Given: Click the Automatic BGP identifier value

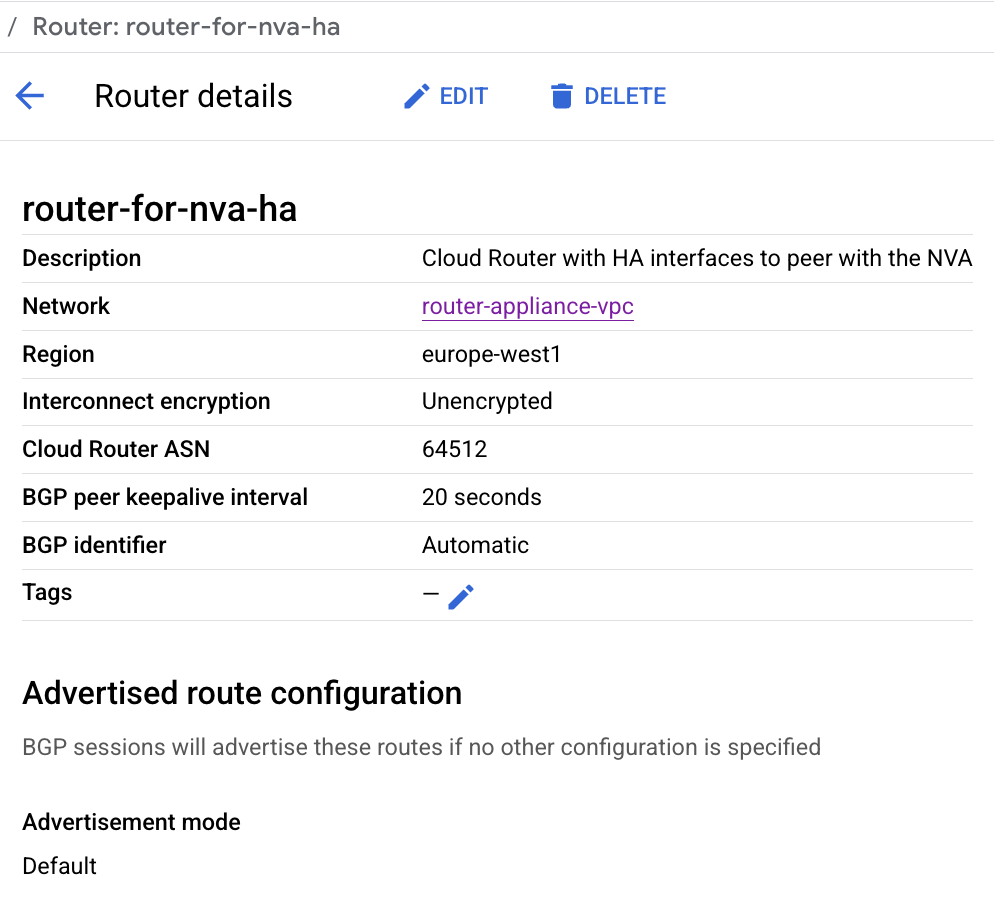Looking at the screenshot, I should coord(475,545).
